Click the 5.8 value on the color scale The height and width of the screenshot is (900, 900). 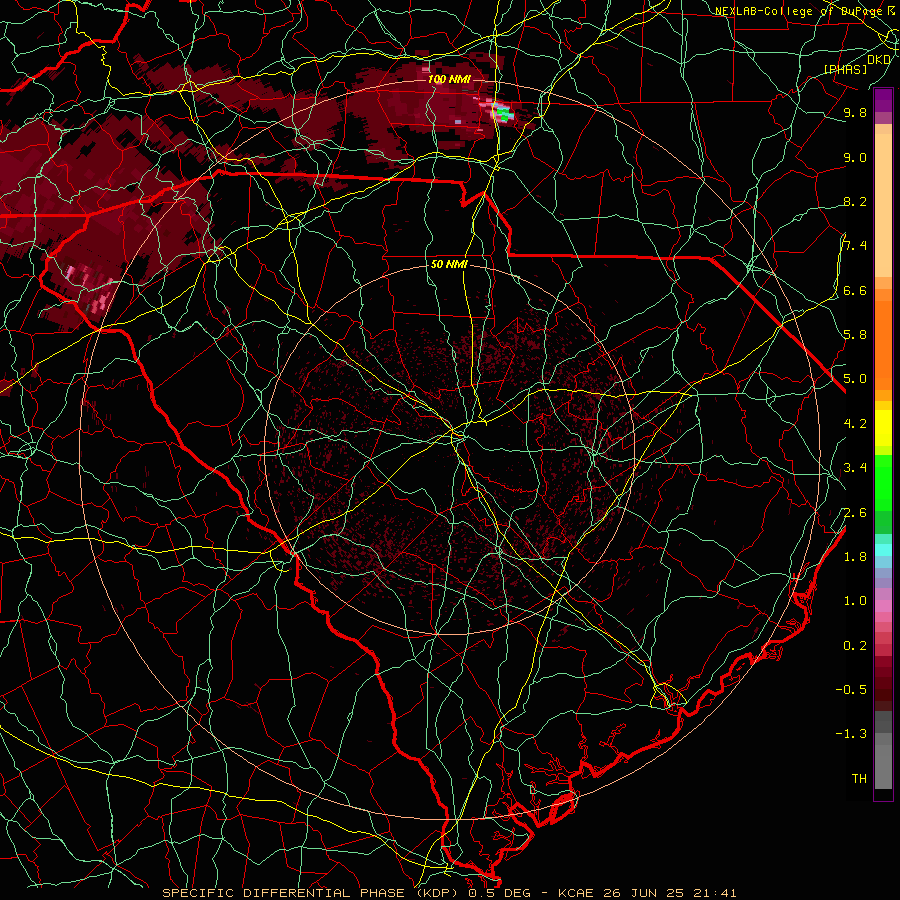click(855, 335)
